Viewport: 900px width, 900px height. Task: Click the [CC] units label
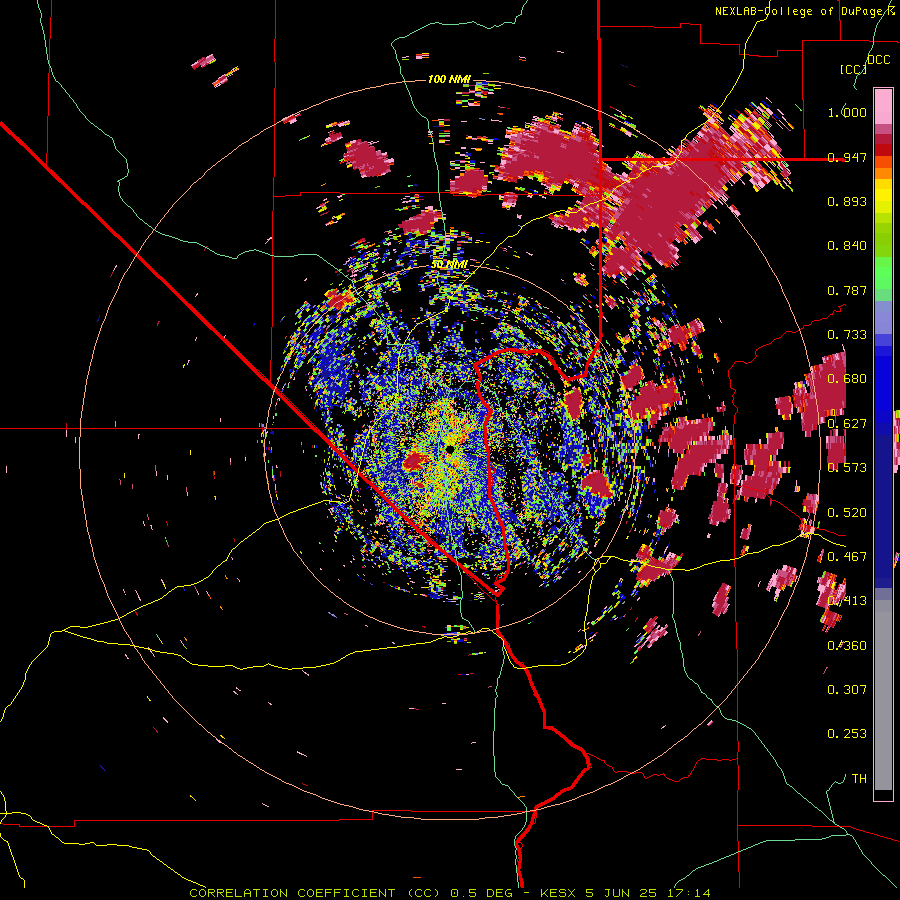pyautogui.click(x=853, y=69)
